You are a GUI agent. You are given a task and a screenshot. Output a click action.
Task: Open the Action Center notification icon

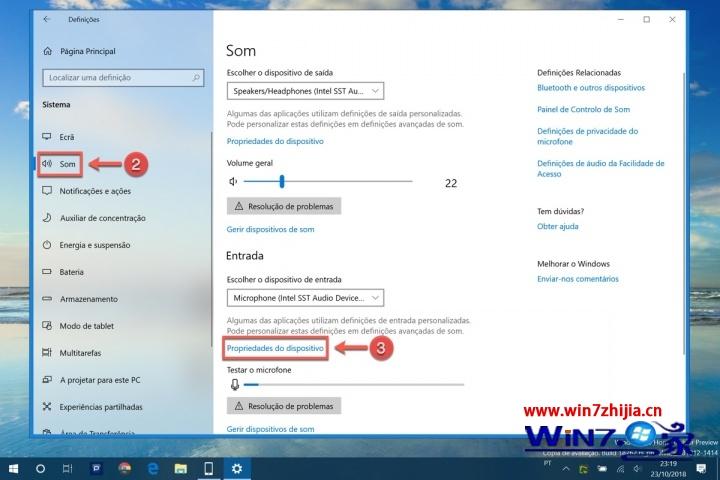pyautogui.click(x=701, y=469)
